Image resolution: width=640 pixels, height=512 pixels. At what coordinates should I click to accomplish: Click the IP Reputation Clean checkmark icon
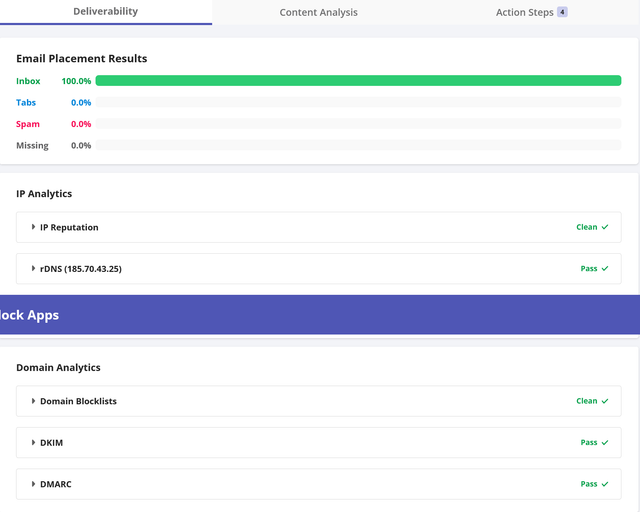(x=605, y=227)
